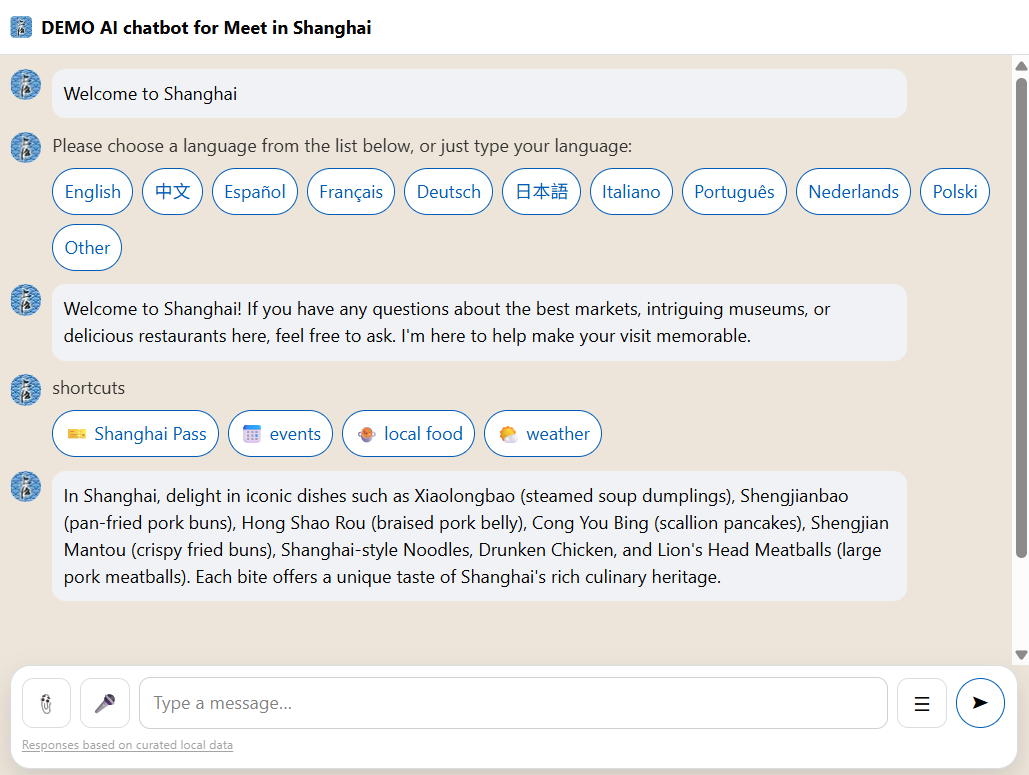Click the chatbot logo in header
Viewport: 1029px width, 775px height.
[21, 27]
